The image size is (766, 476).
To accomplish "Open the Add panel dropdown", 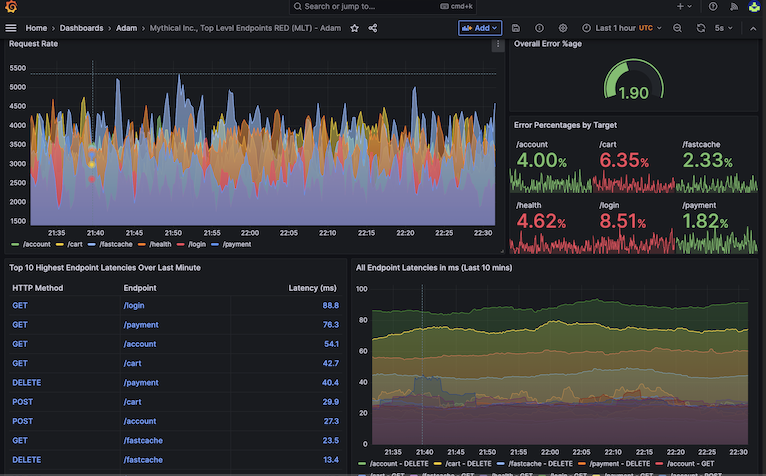I will 480,28.
